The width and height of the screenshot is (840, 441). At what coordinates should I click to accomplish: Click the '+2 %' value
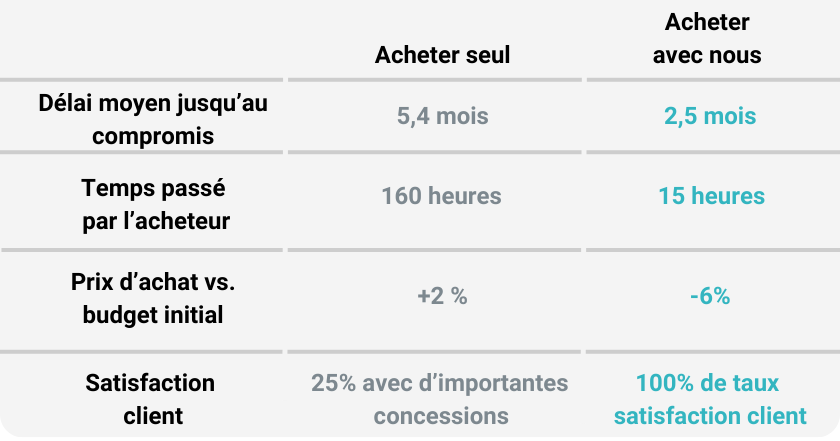point(442,296)
